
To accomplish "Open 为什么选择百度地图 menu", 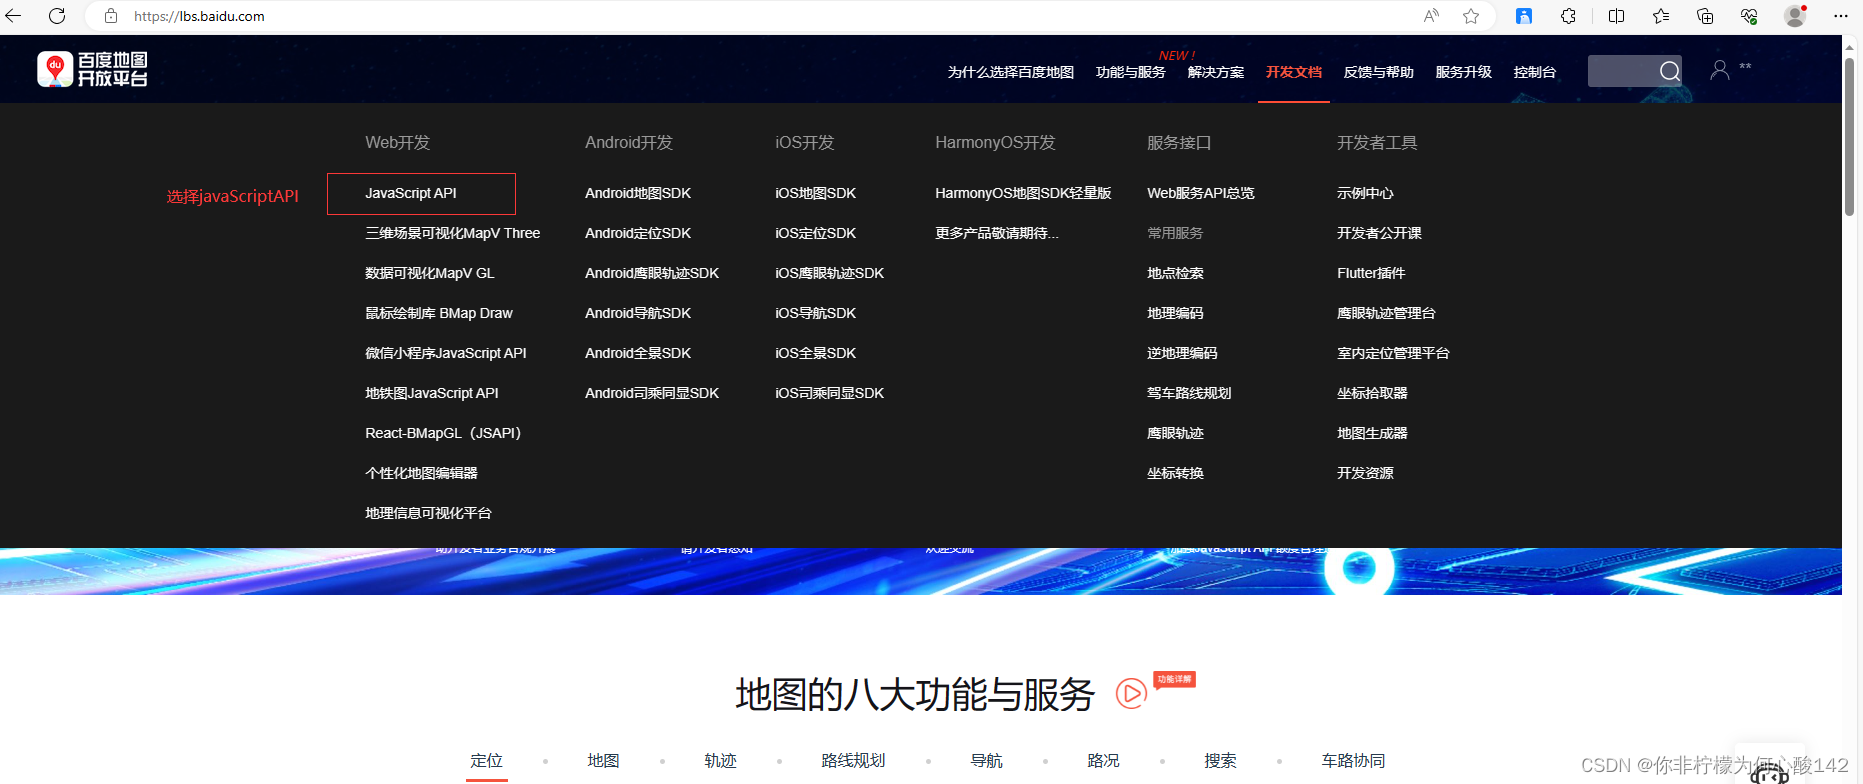I will pos(1010,72).
